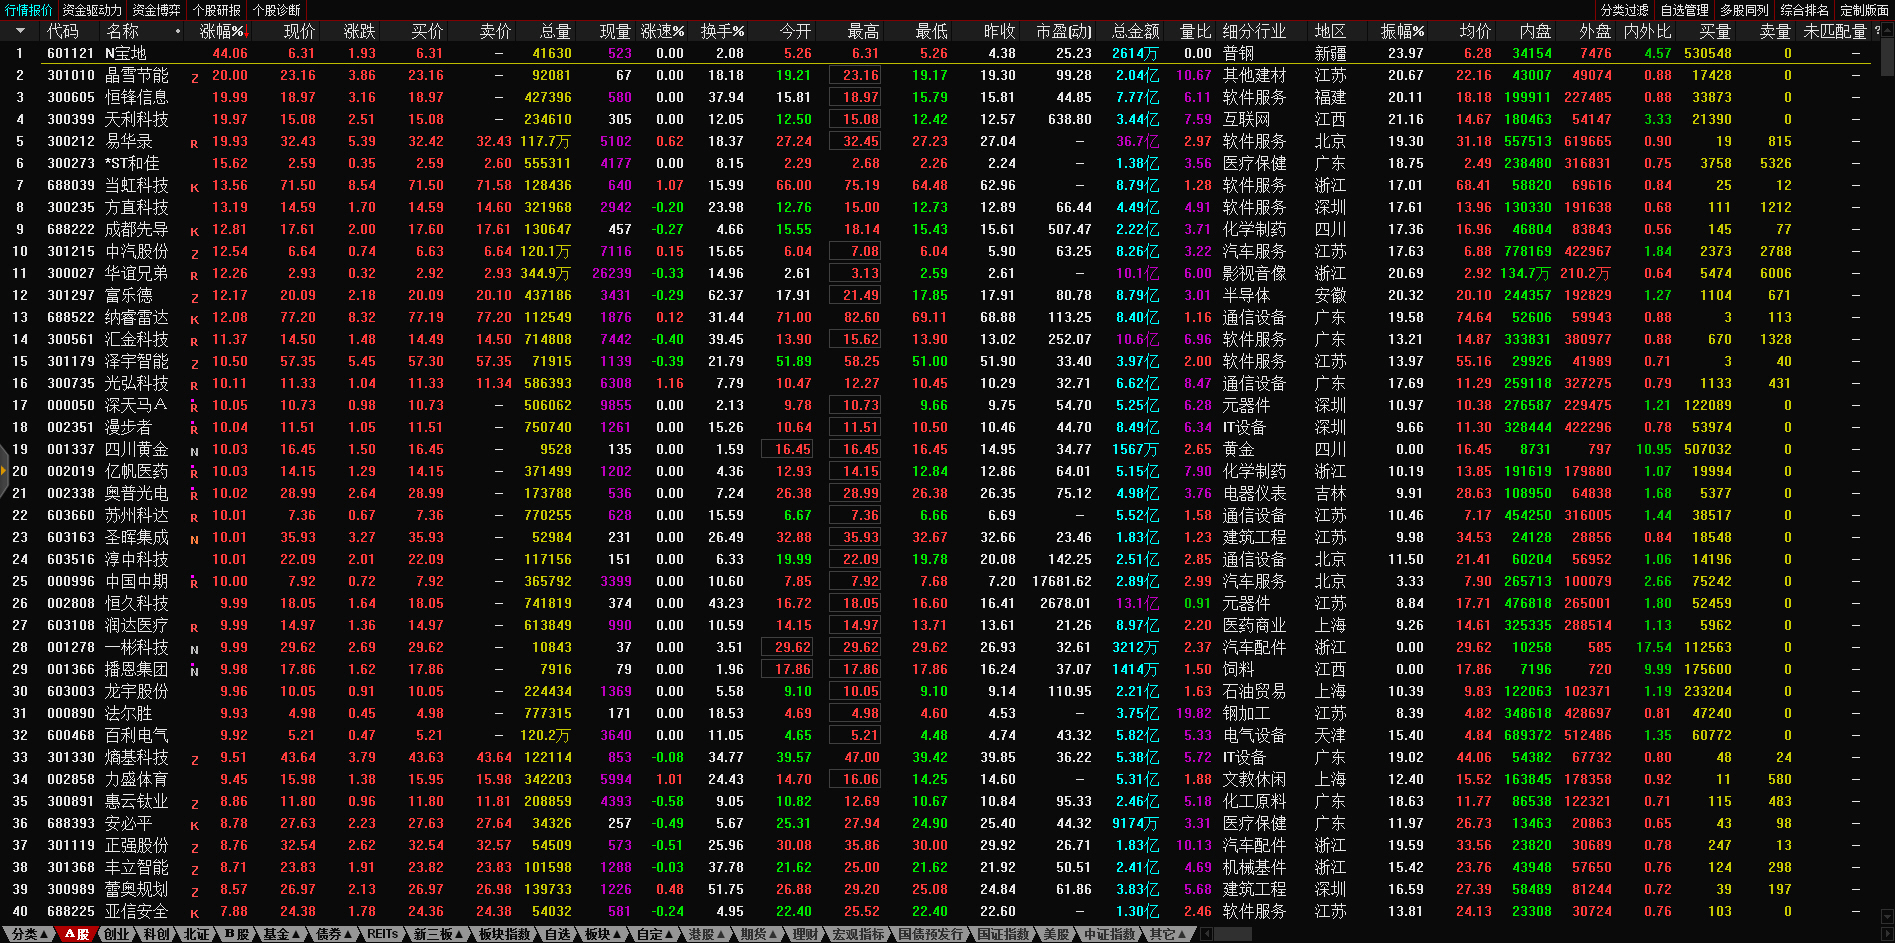Switch to 个股诊断 tab

click(x=277, y=10)
